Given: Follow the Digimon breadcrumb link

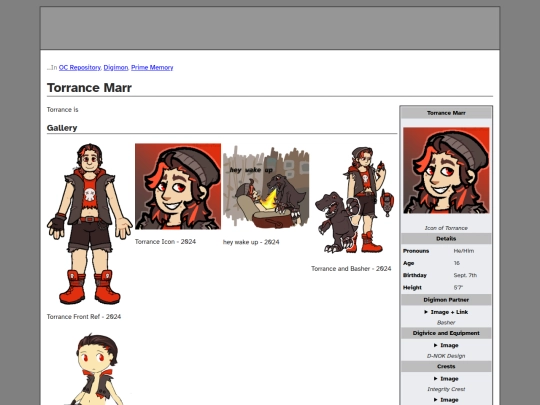Looking at the screenshot, I should click(x=116, y=68).
